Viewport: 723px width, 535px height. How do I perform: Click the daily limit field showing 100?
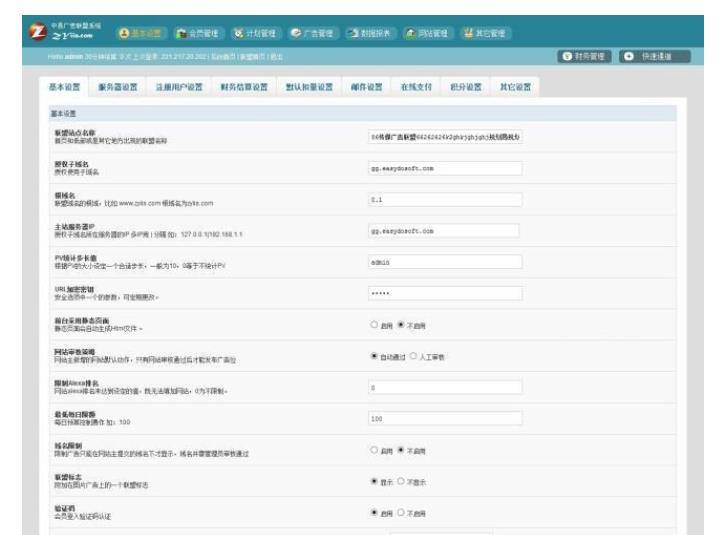(445, 419)
